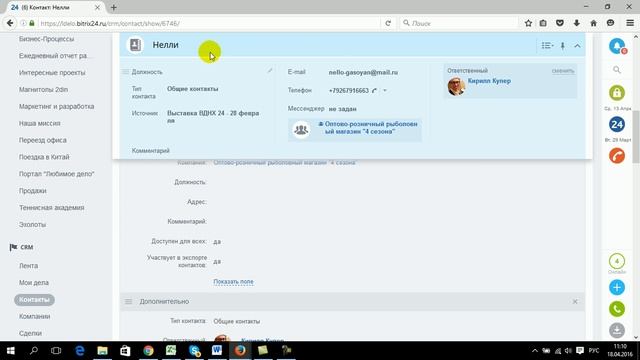Click the orange phone call icon

coord(617,156)
